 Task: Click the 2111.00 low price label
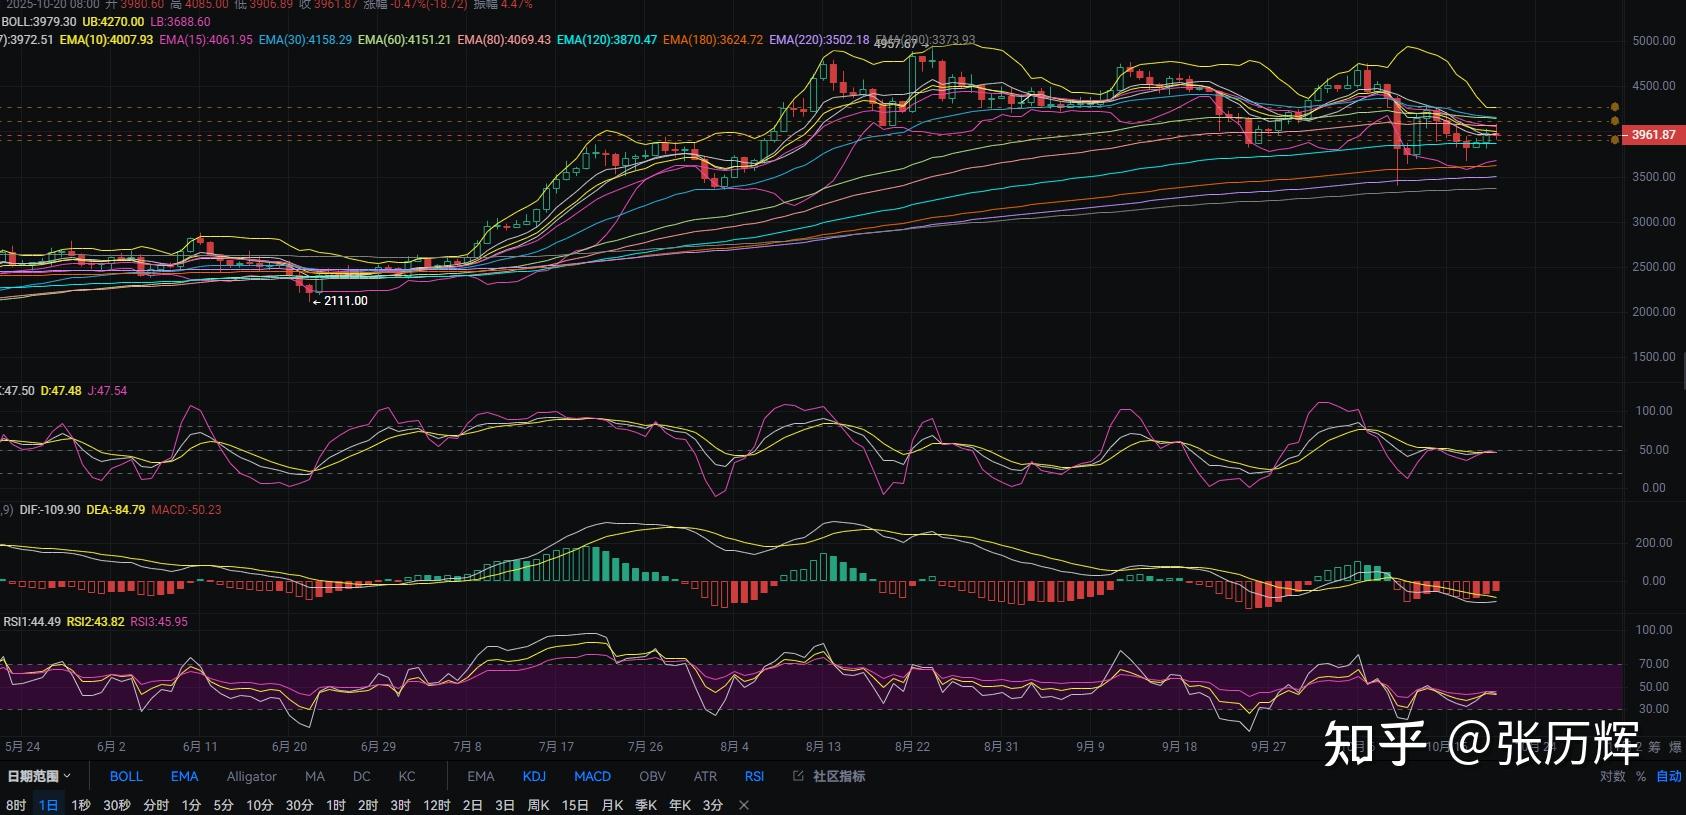coord(345,301)
